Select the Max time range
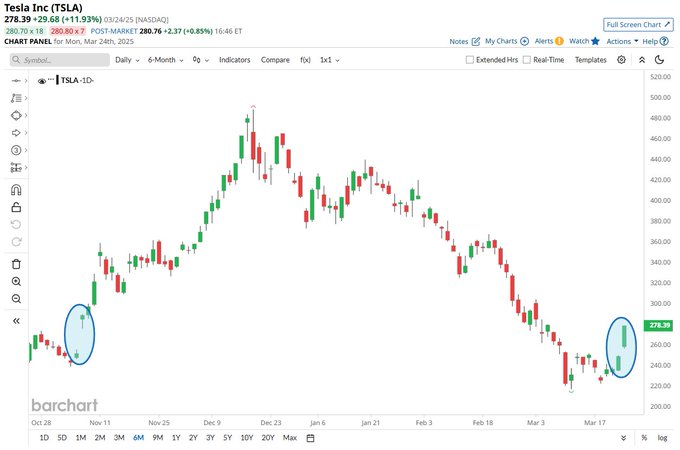This screenshot has width=680, height=450. [x=290, y=438]
